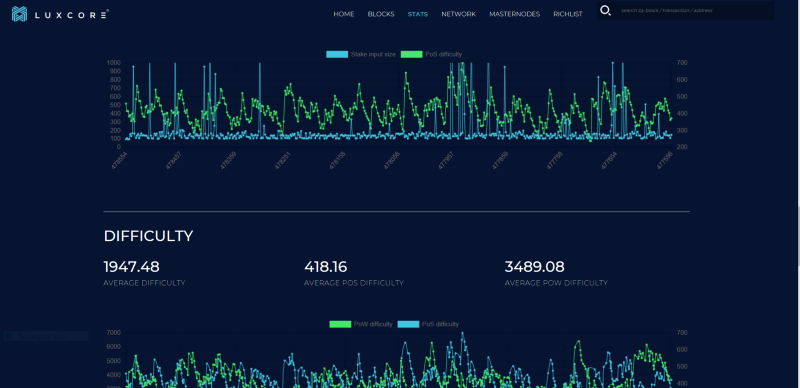
Task: Click left y-axis label 7000 on the difficulty chart
Action: pyautogui.click(x=114, y=333)
